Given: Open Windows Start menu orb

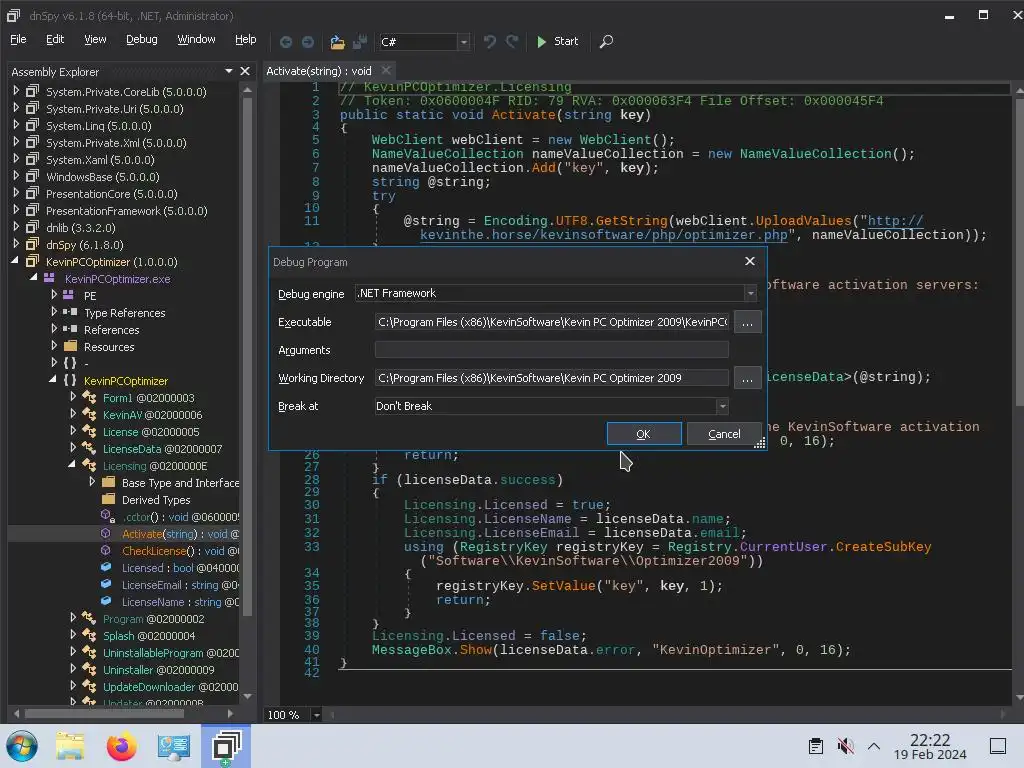Looking at the screenshot, I should pyautogui.click(x=22, y=746).
